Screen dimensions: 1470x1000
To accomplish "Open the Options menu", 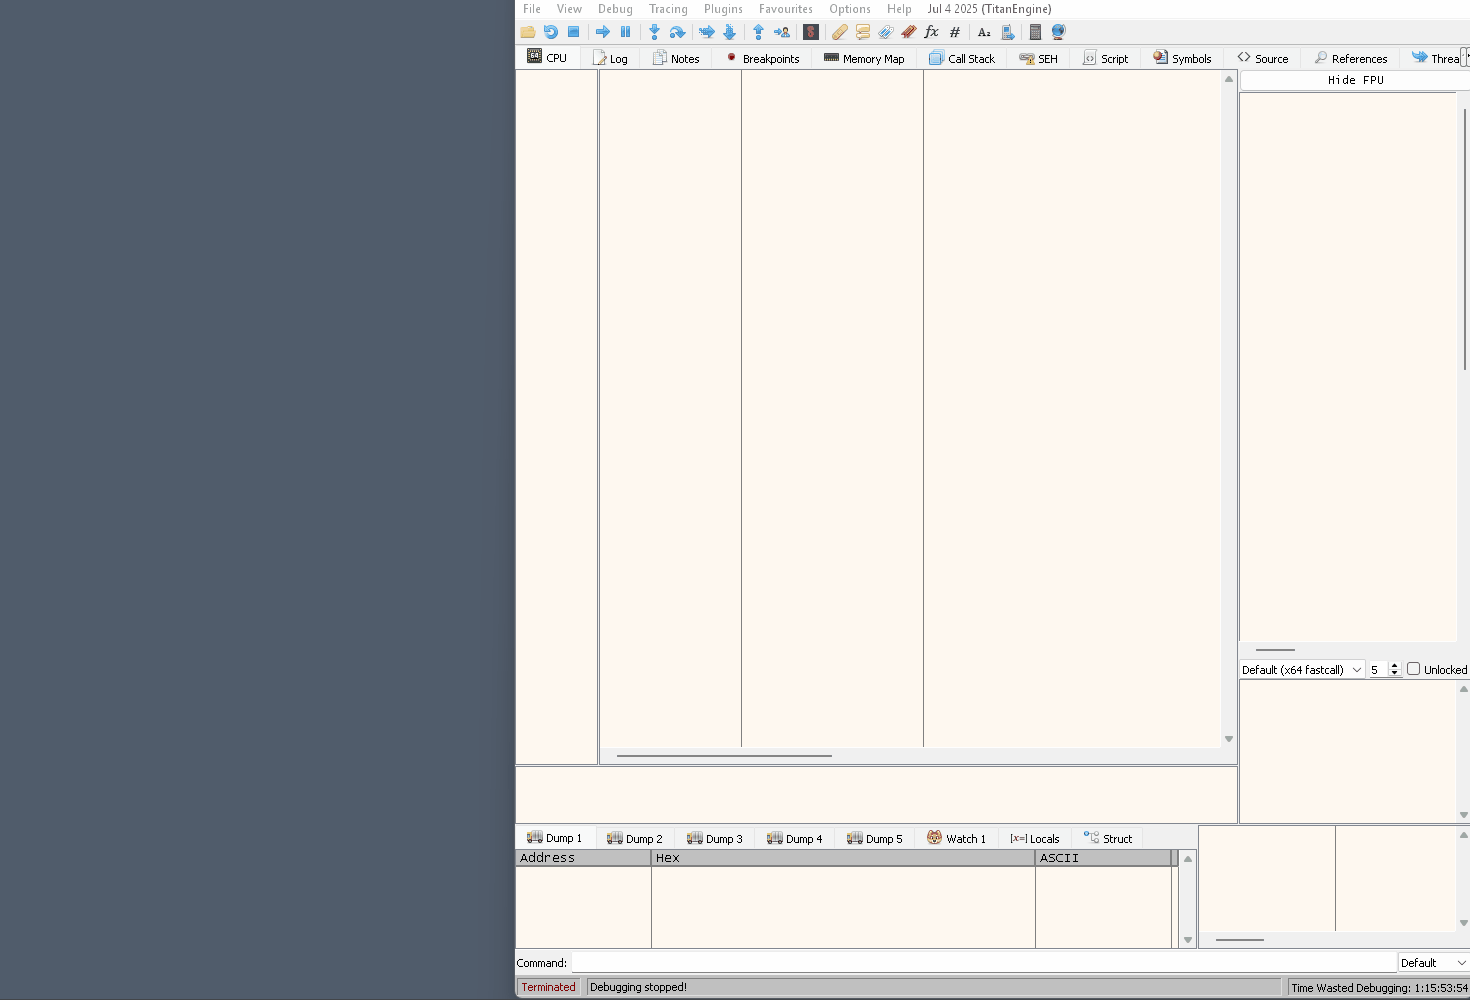I will [850, 9].
